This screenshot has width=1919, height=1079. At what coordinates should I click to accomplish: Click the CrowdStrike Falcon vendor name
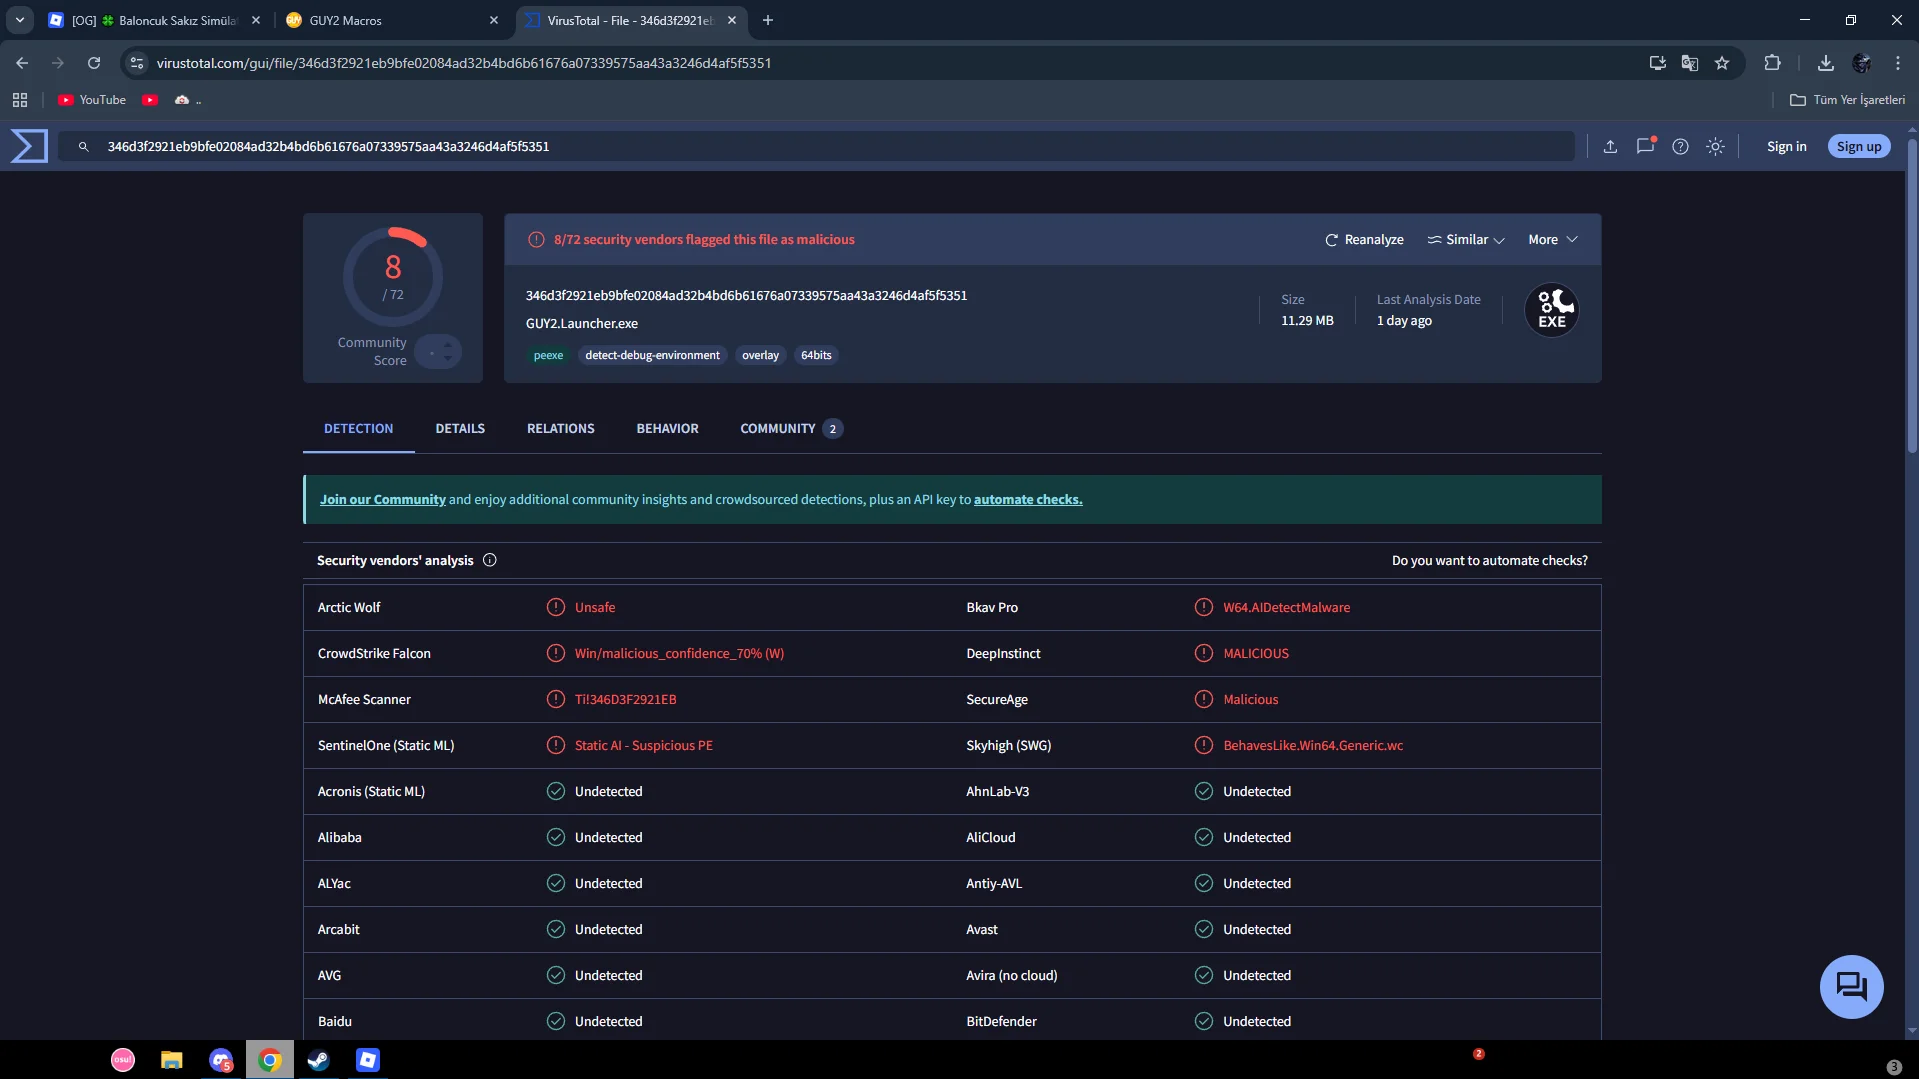click(374, 654)
